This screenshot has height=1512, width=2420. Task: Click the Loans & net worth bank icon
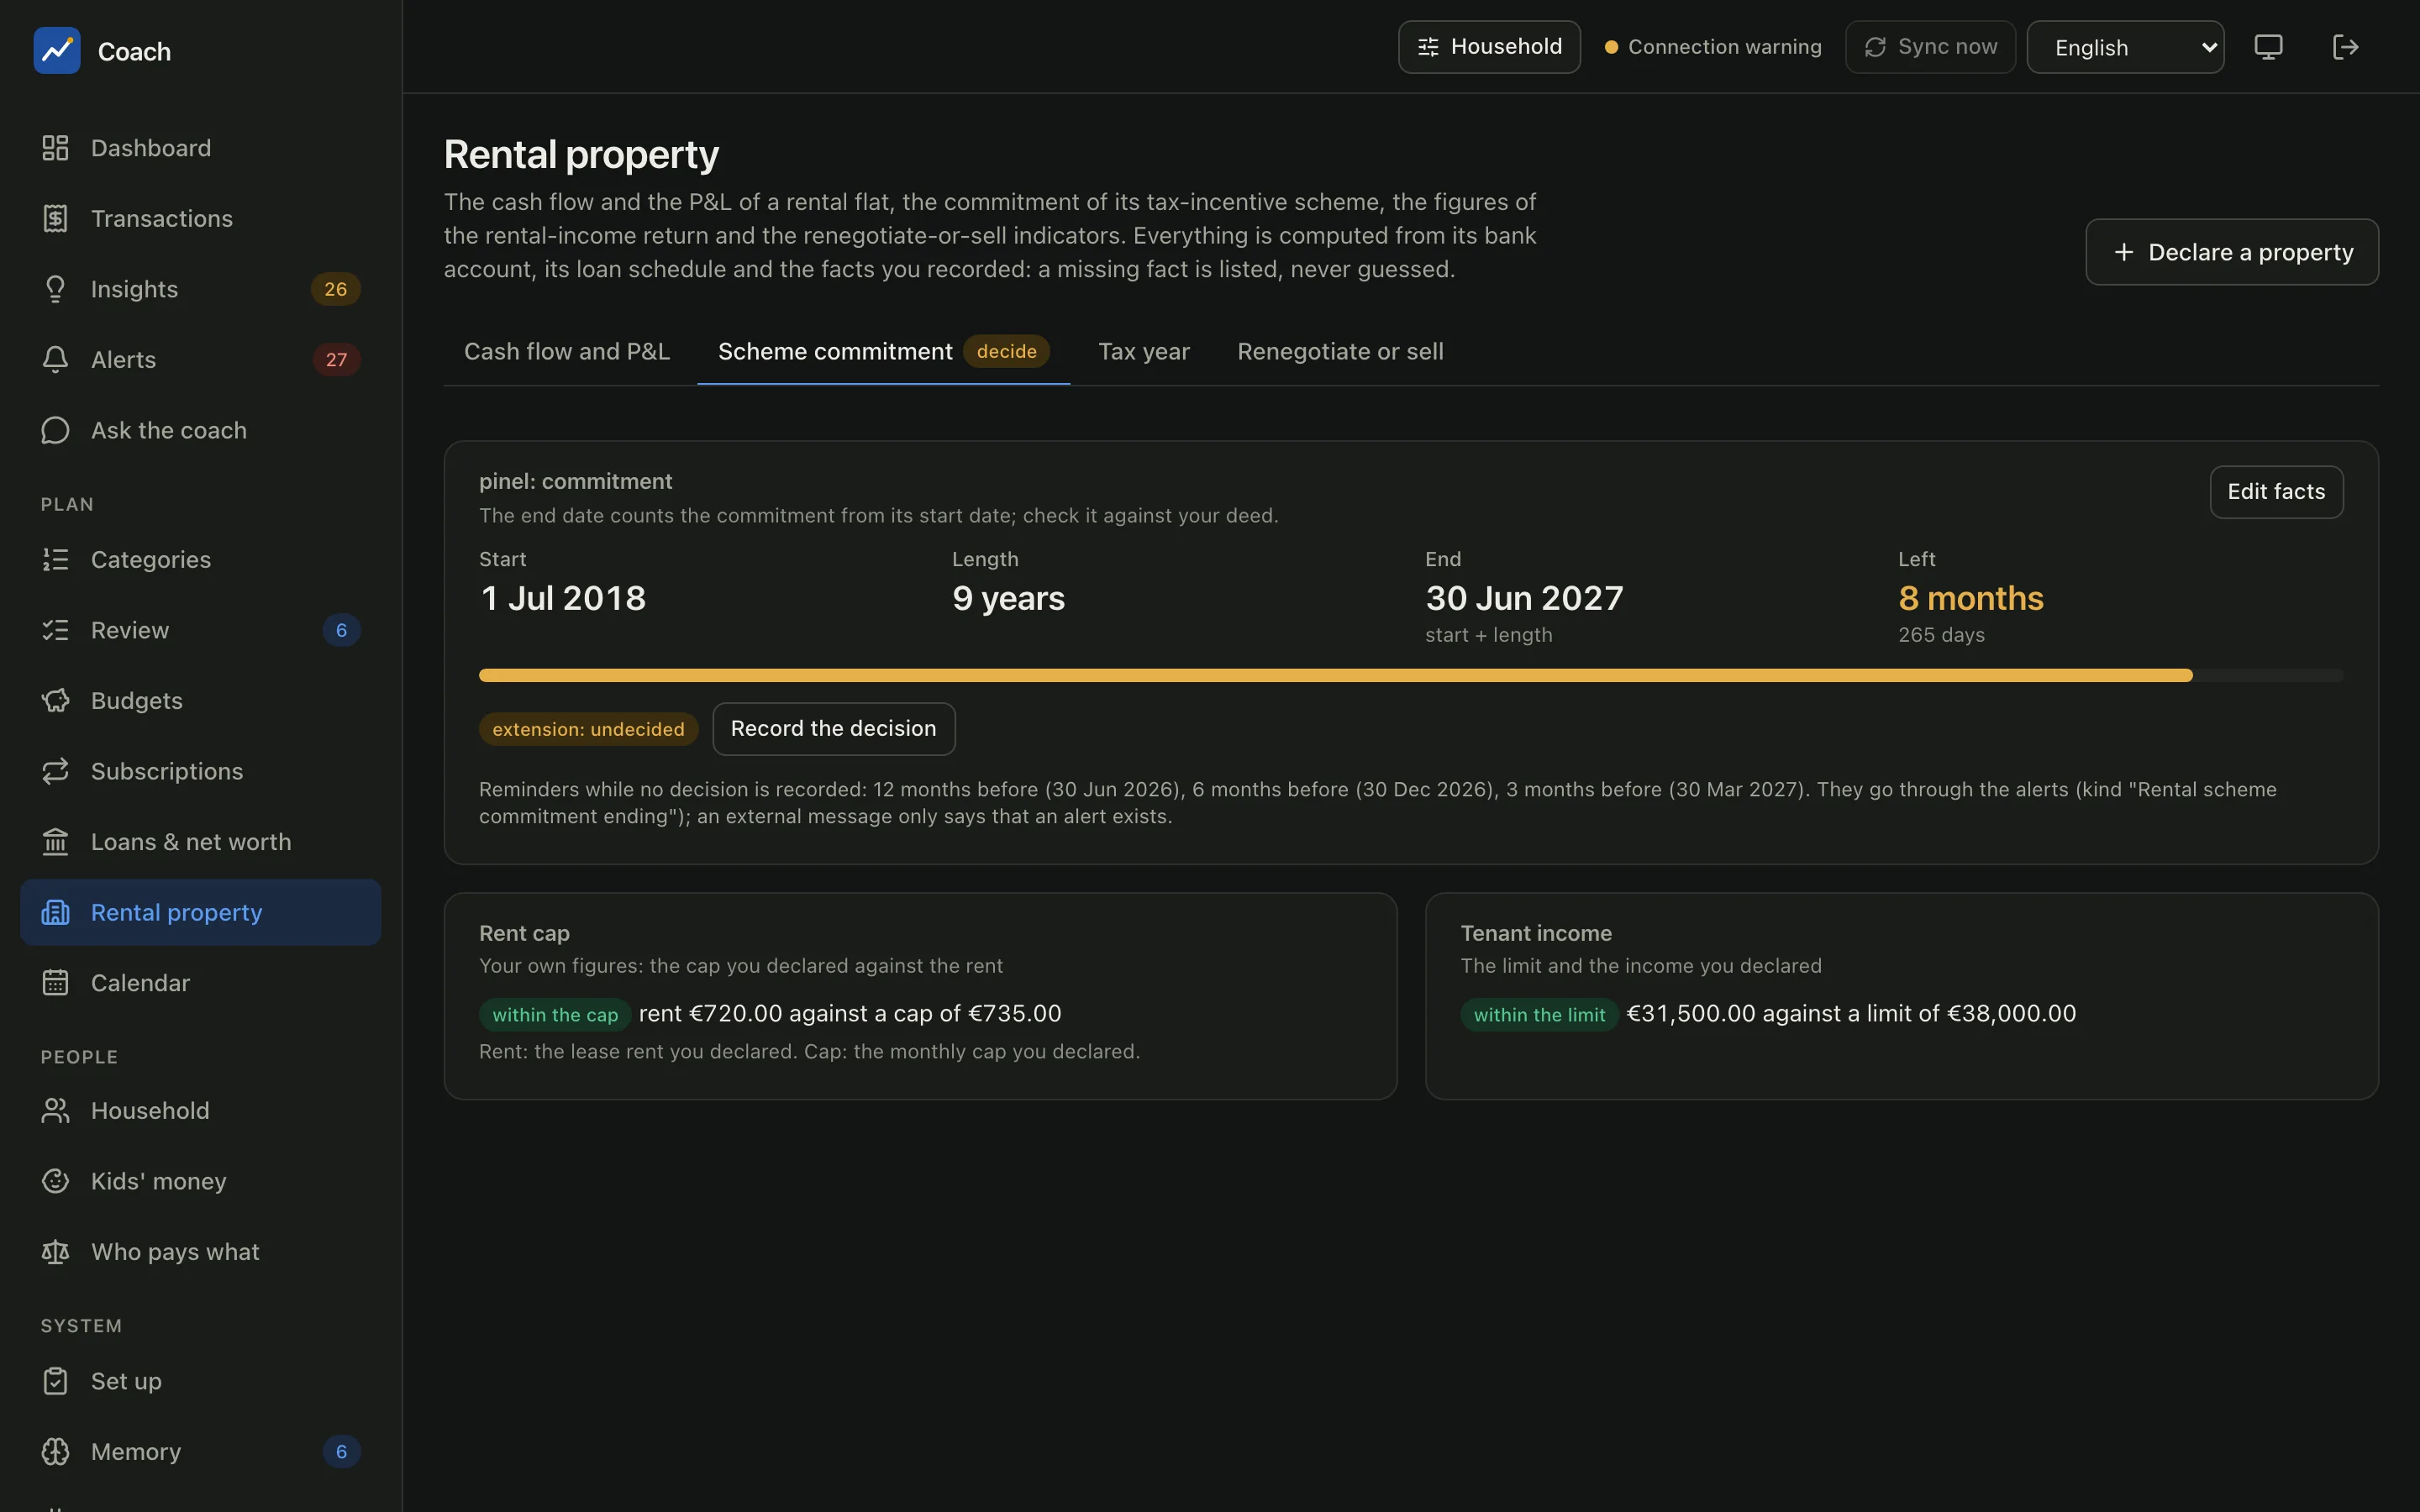(x=55, y=842)
